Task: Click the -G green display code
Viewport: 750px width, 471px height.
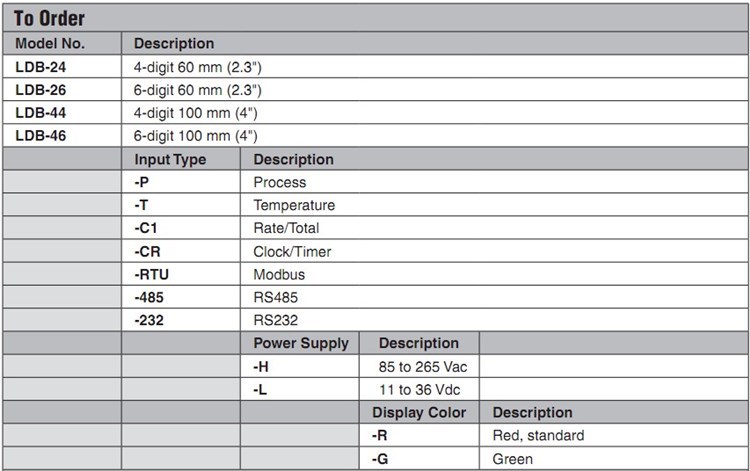Action: point(381,459)
